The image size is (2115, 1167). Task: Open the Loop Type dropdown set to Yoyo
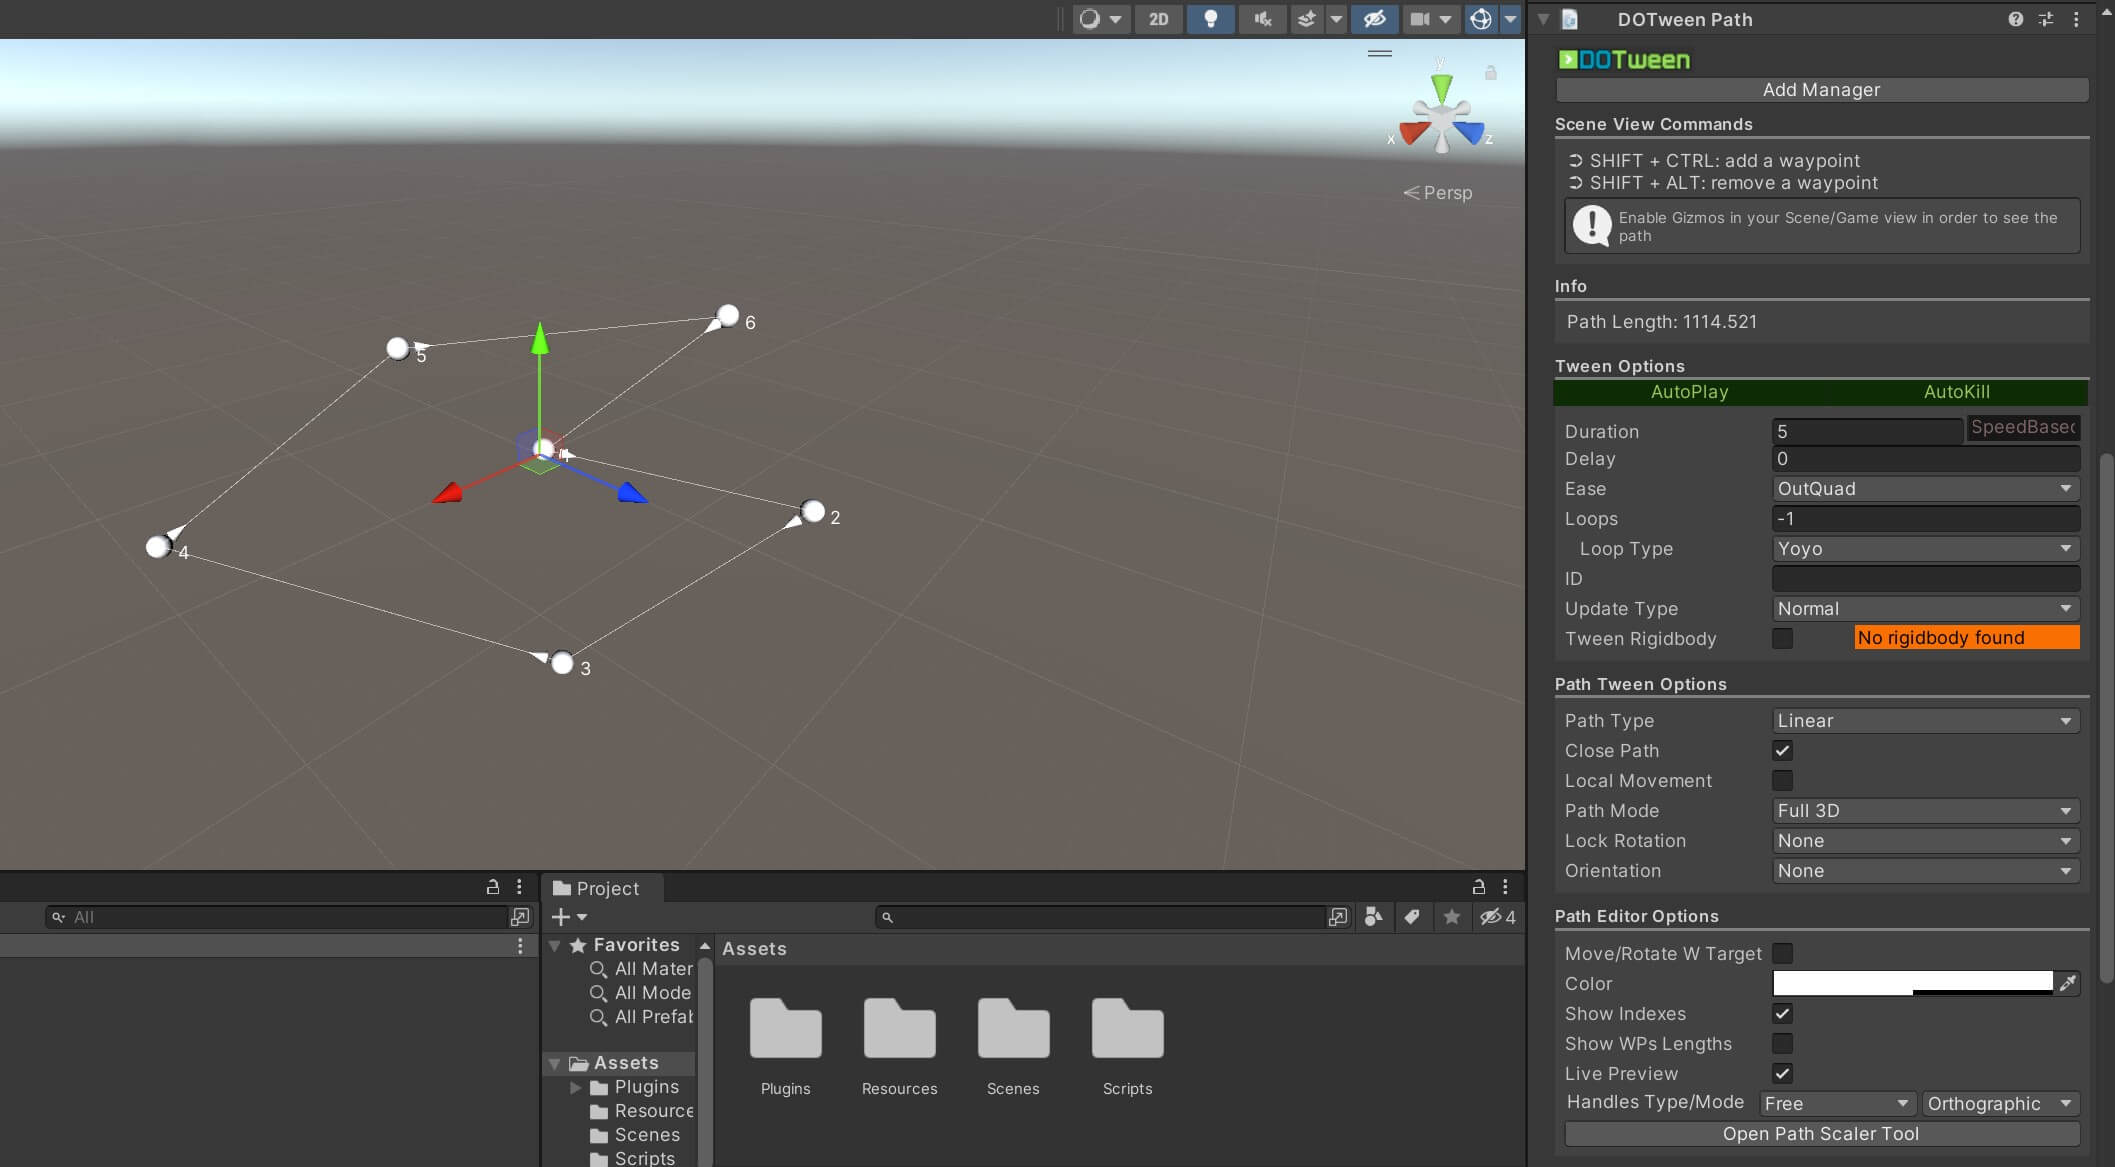click(1925, 548)
